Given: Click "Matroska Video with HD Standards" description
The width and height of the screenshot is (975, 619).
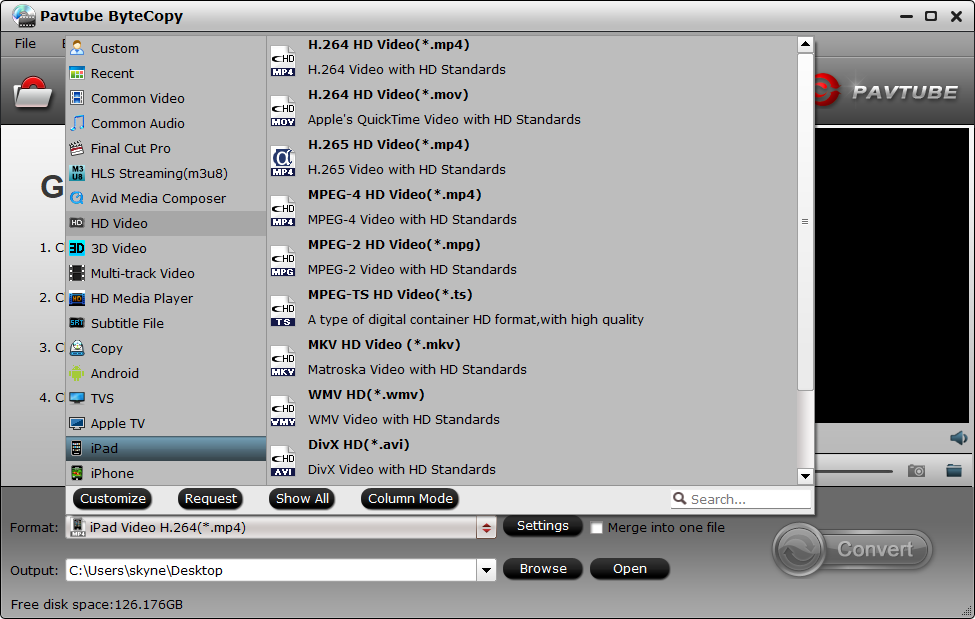Looking at the screenshot, I should [417, 370].
